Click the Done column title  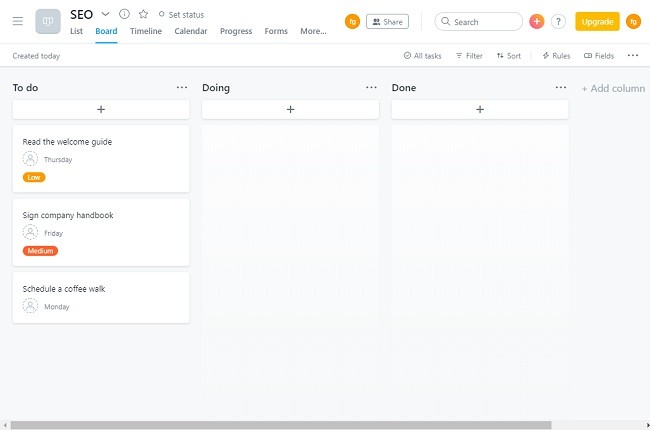[x=404, y=88]
